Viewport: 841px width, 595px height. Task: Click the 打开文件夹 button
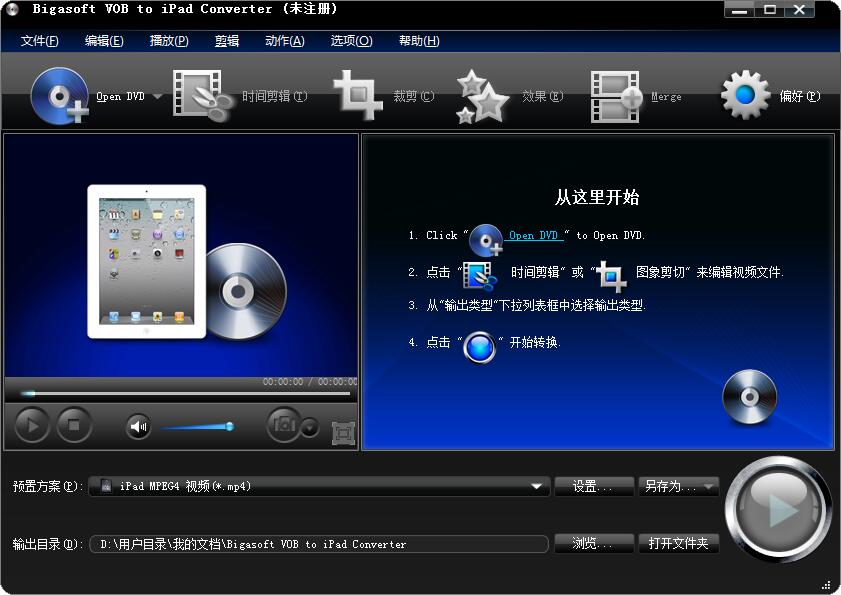678,543
